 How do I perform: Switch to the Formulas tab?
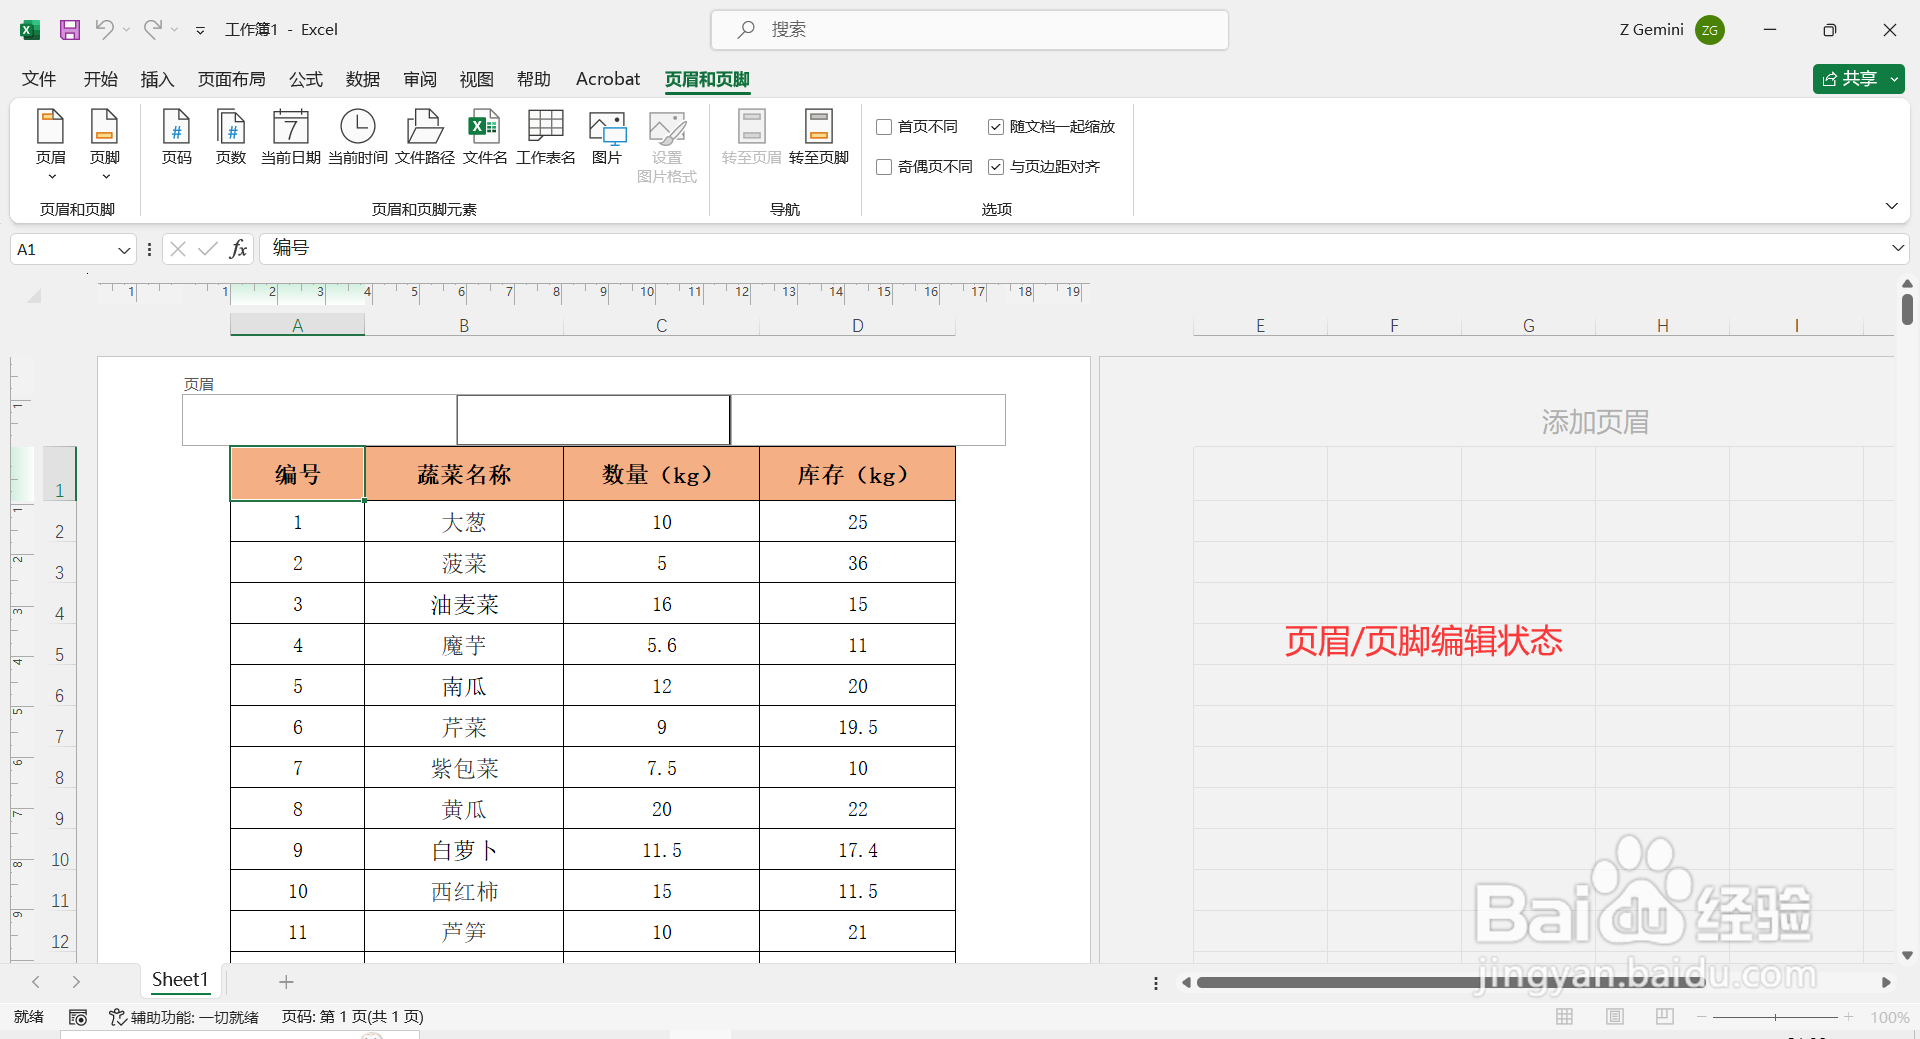(306, 79)
